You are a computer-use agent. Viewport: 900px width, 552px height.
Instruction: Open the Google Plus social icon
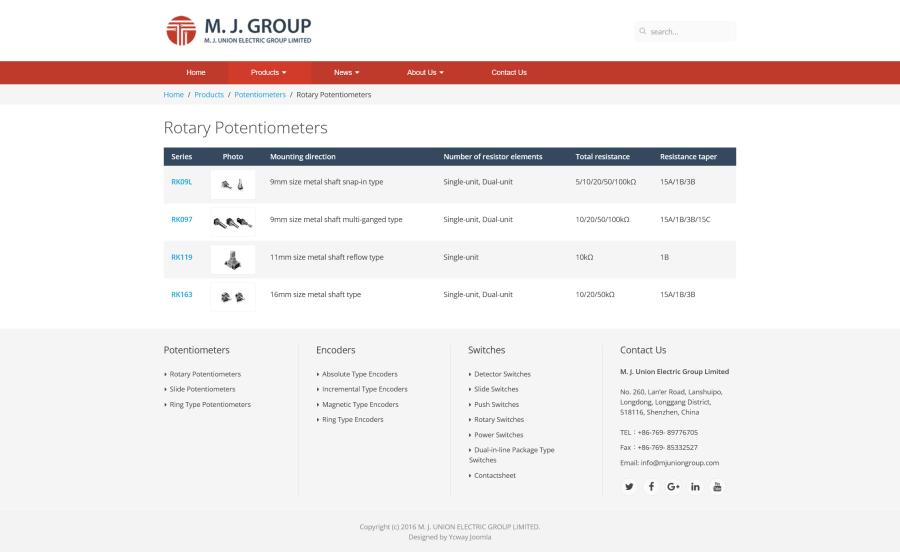click(x=673, y=486)
